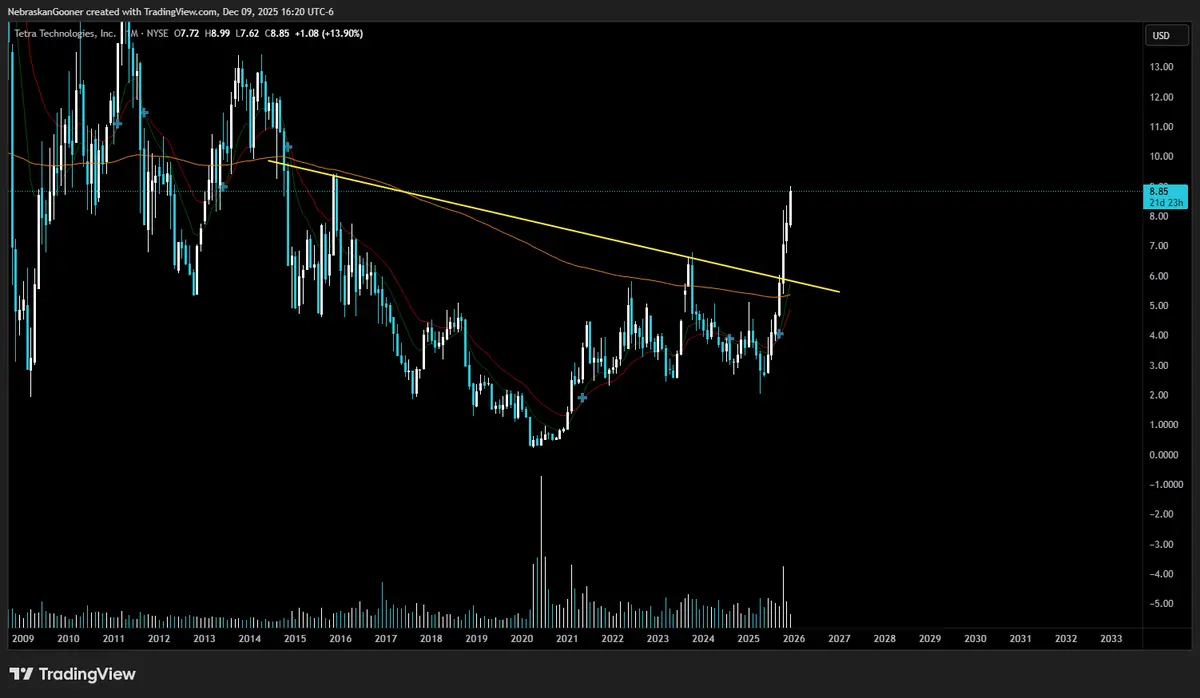Click the 2025 time axis label
The width and height of the screenshot is (1200, 698).
748,638
